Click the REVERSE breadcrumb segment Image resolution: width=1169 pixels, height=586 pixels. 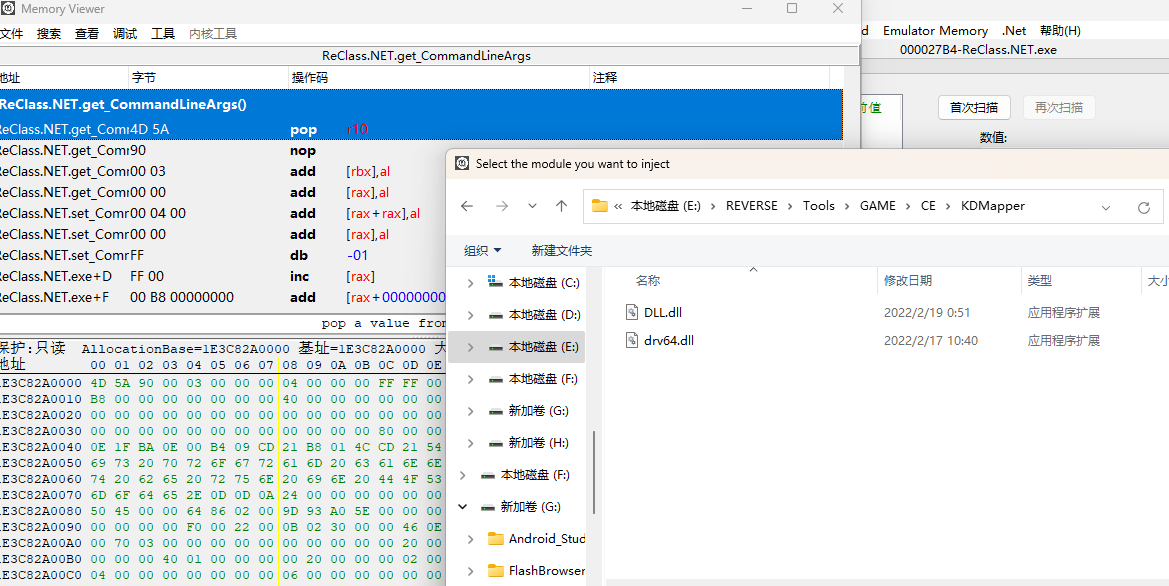point(752,206)
